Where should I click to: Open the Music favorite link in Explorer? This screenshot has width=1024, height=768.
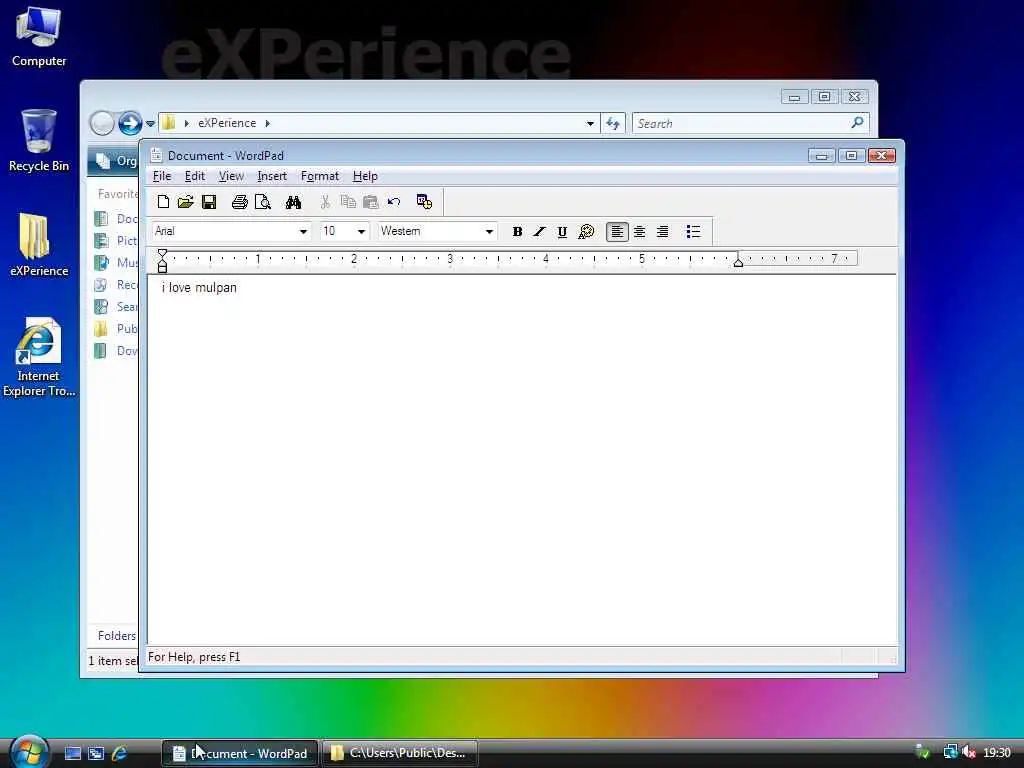[x=116, y=263]
